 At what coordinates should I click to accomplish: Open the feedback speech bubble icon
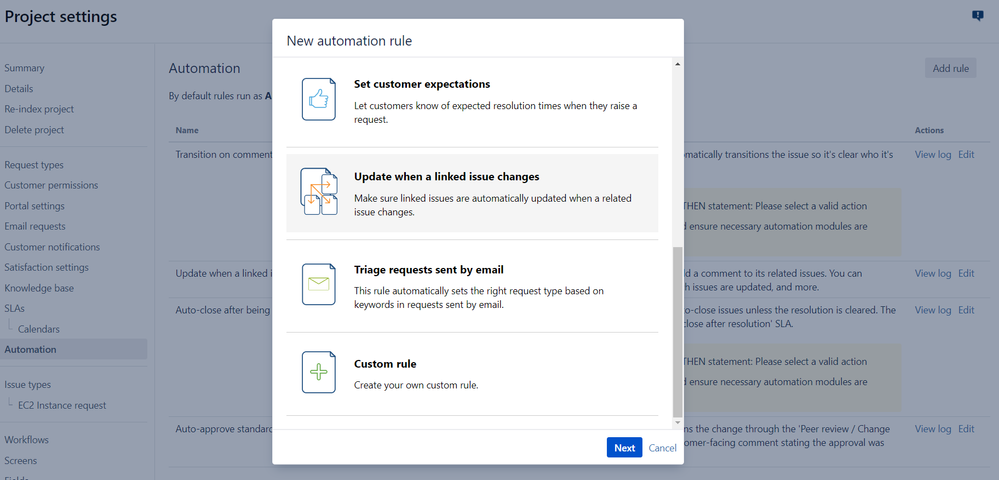977,16
